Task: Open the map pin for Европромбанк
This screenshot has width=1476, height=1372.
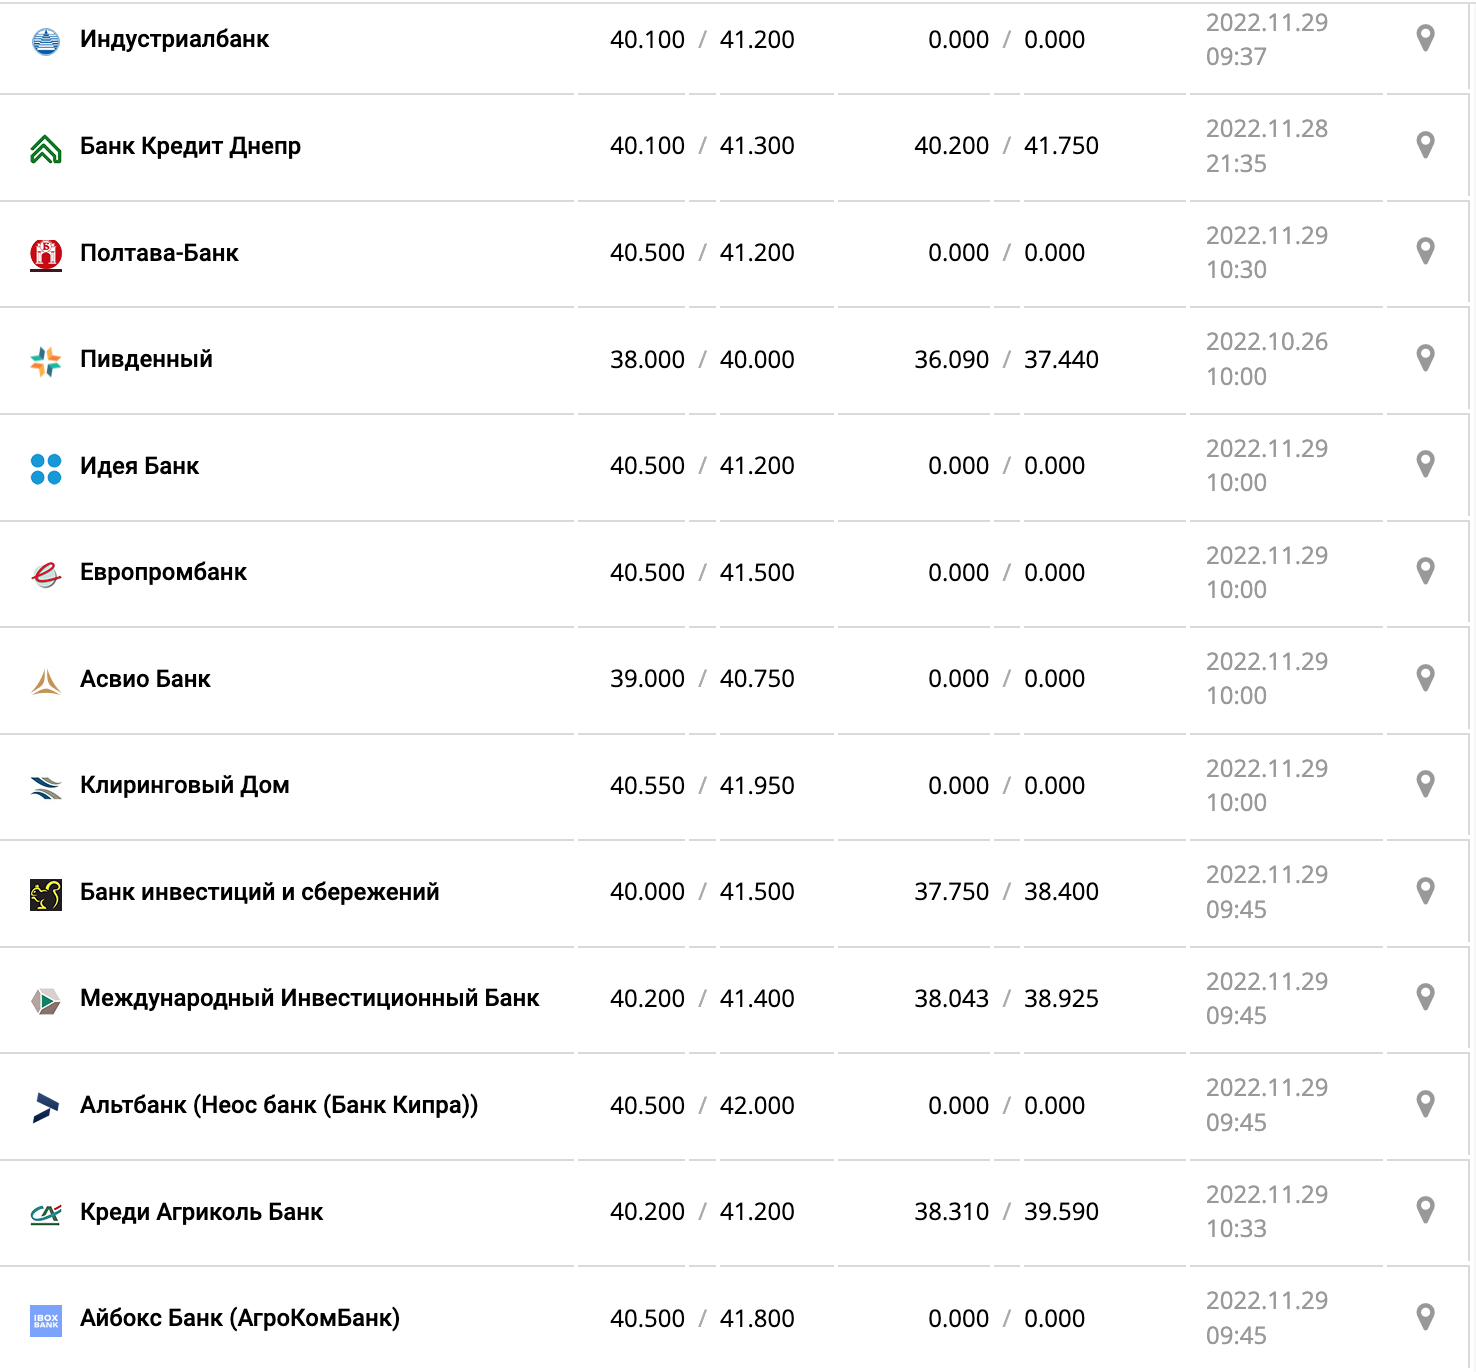Action: pos(1426,571)
